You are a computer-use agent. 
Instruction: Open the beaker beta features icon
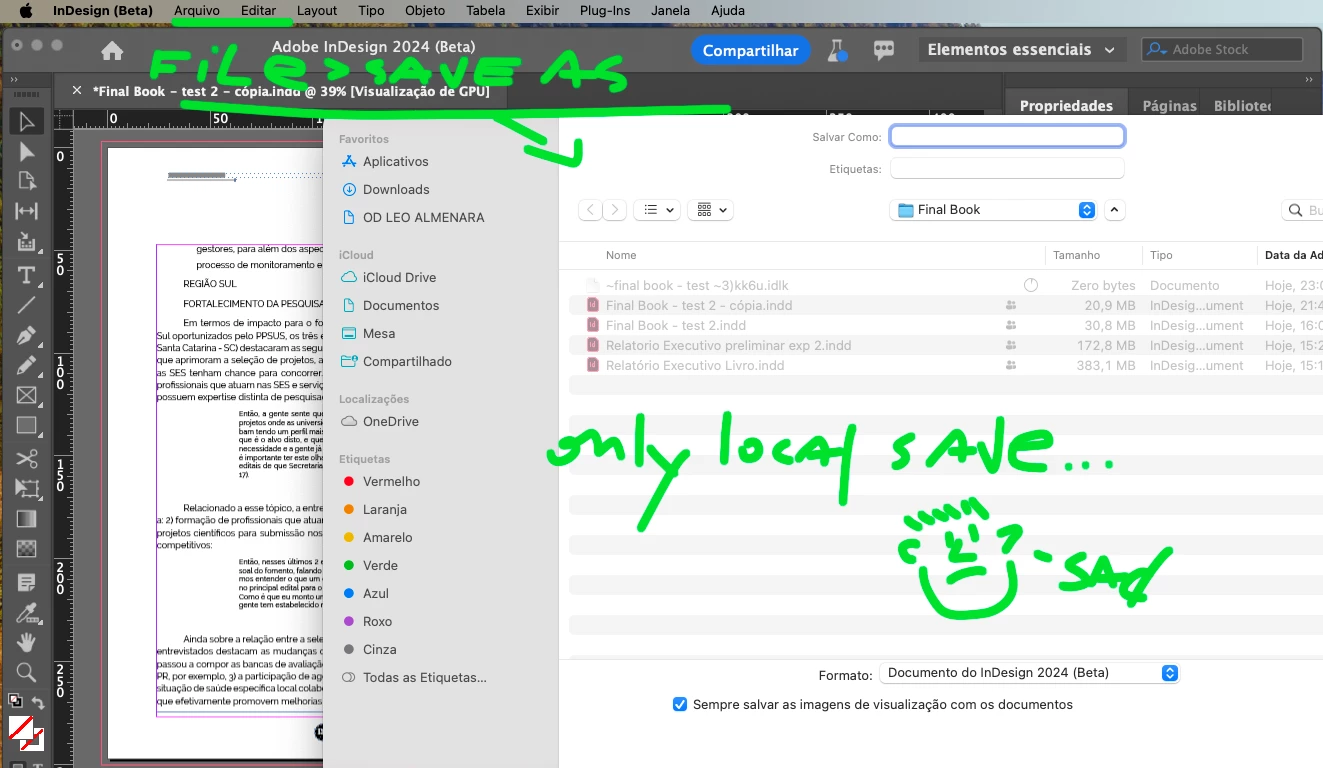coord(838,50)
